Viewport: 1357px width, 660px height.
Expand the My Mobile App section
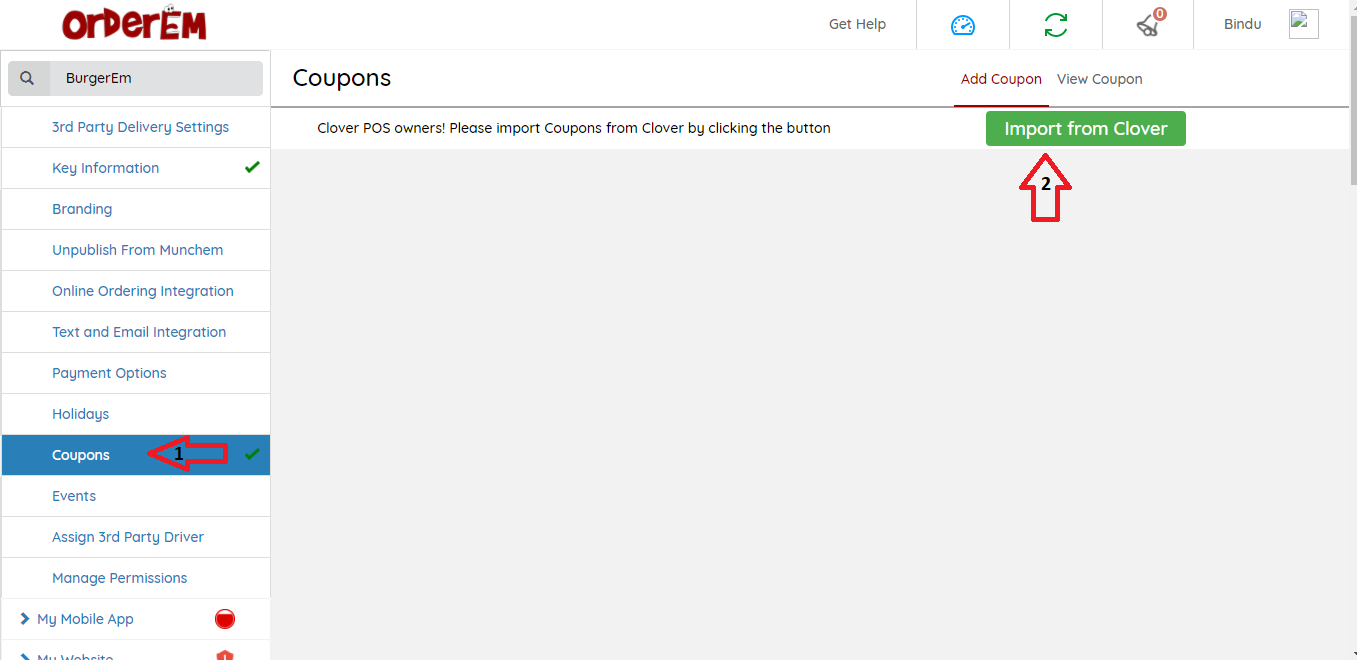pos(85,619)
